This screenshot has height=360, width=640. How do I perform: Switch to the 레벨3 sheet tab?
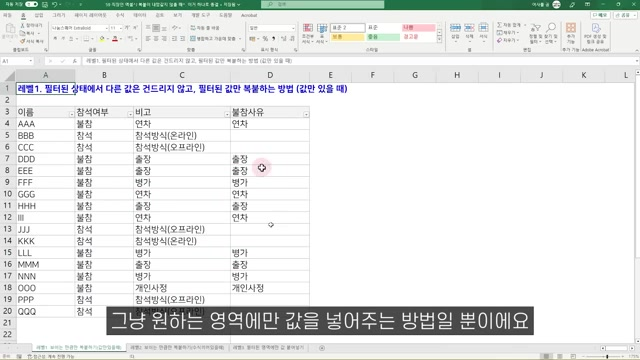pyautogui.click(x=268, y=348)
